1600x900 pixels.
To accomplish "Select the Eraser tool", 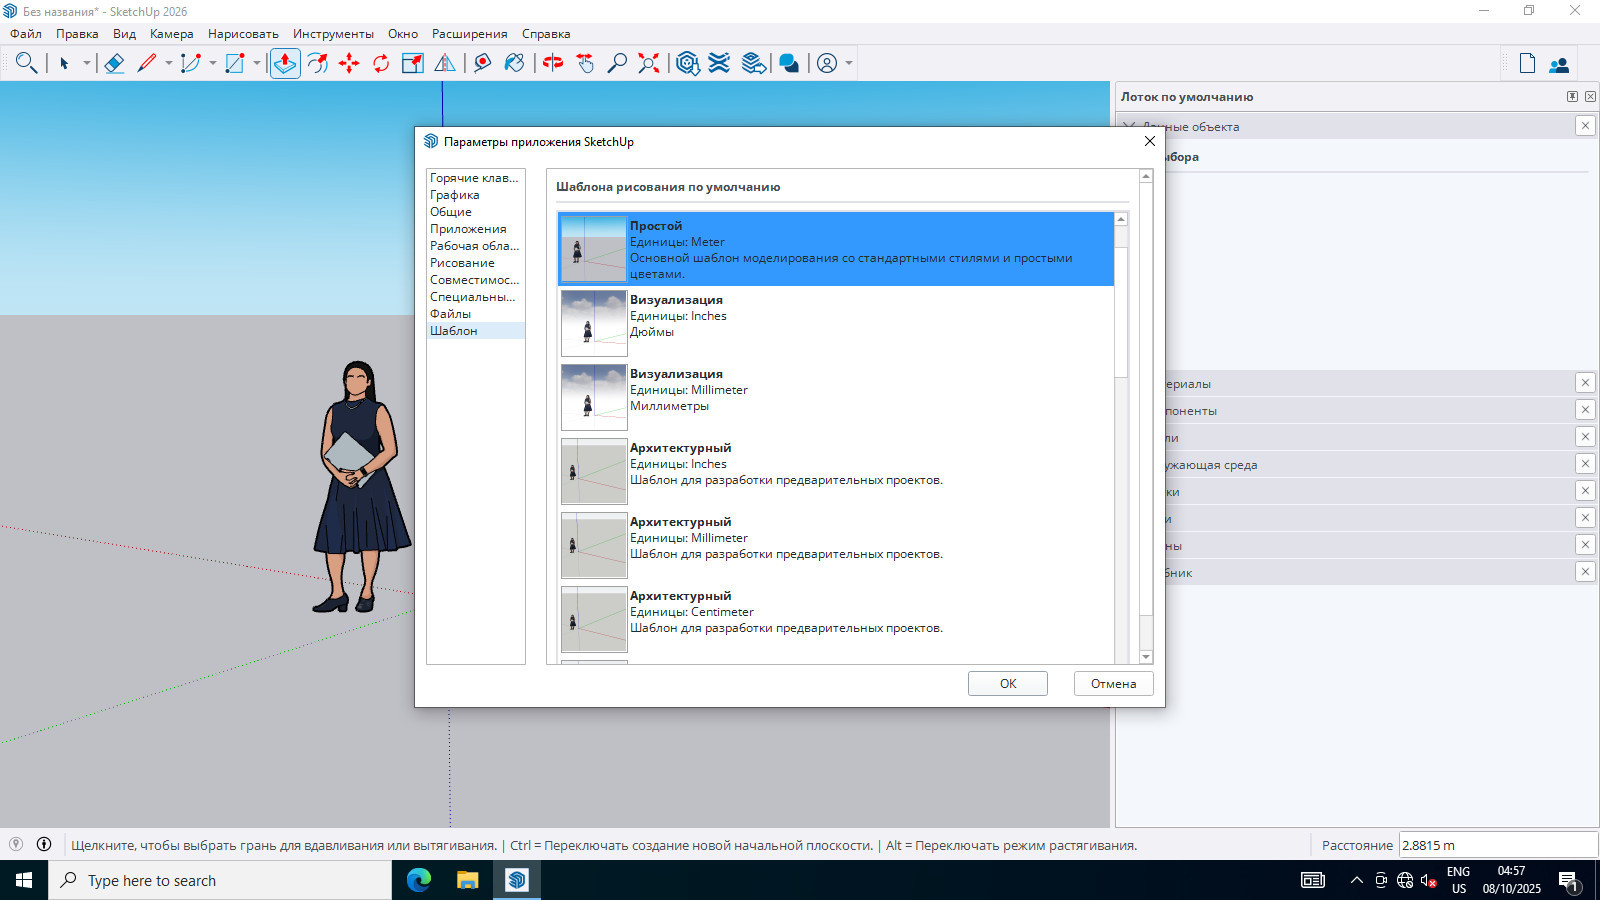I will 114,63.
